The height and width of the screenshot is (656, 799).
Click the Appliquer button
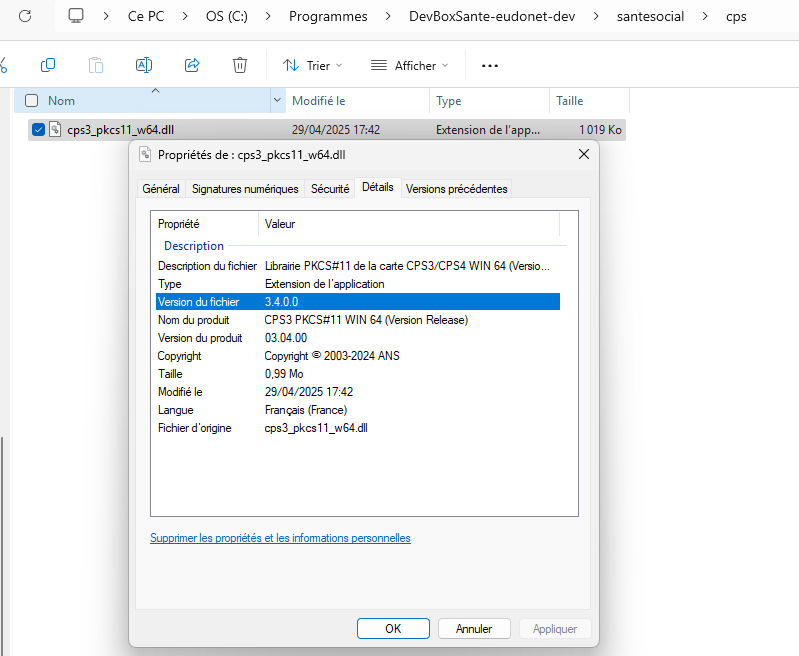coord(555,628)
